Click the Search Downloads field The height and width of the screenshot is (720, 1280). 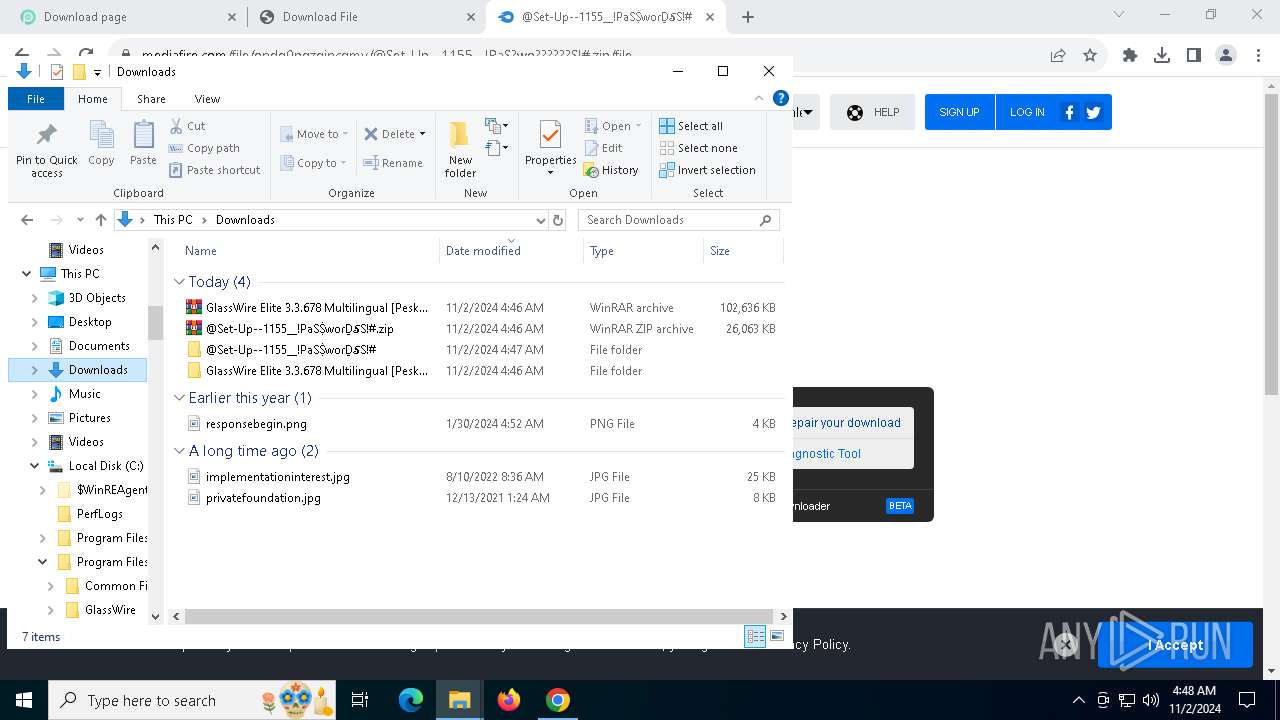678,220
